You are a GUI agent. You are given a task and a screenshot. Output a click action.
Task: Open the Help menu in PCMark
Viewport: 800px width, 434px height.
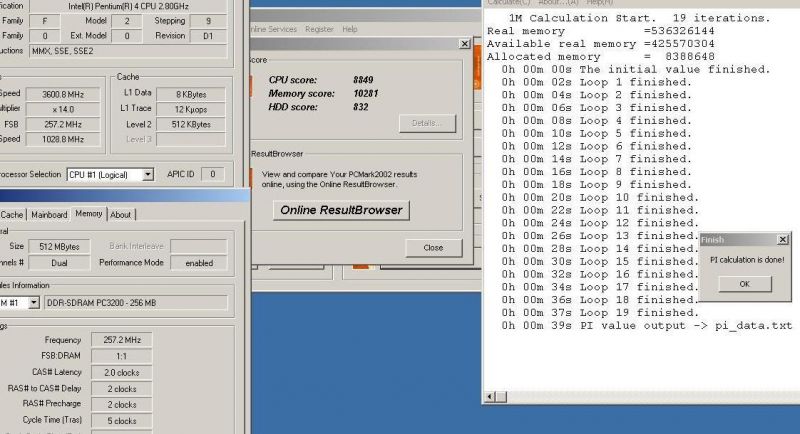click(x=349, y=29)
